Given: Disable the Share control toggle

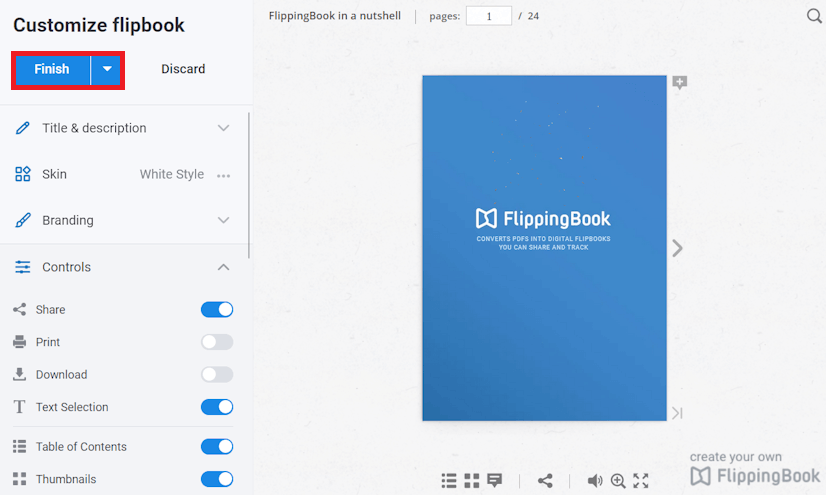Looking at the screenshot, I should point(217,310).
